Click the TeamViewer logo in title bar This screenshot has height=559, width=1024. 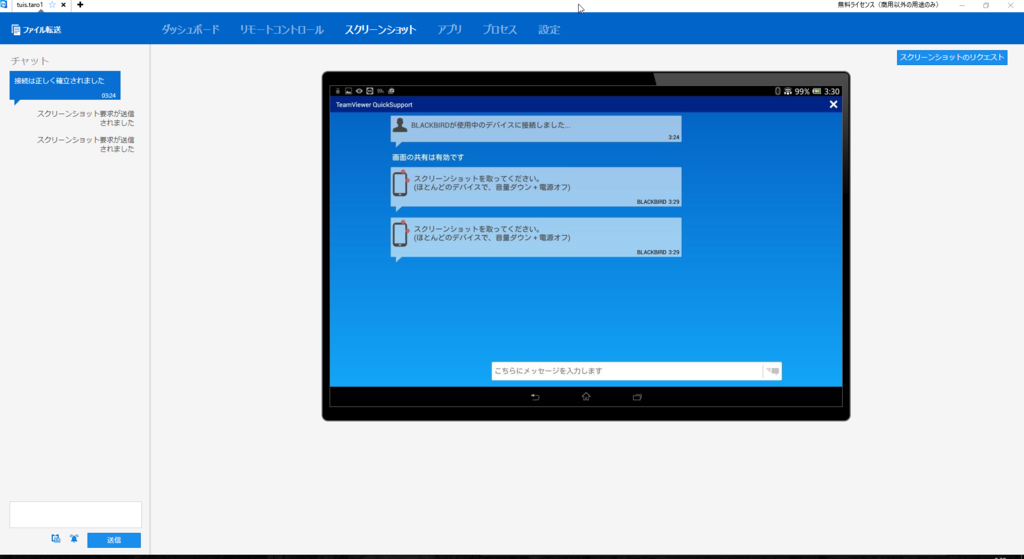[x=3, y=5]
